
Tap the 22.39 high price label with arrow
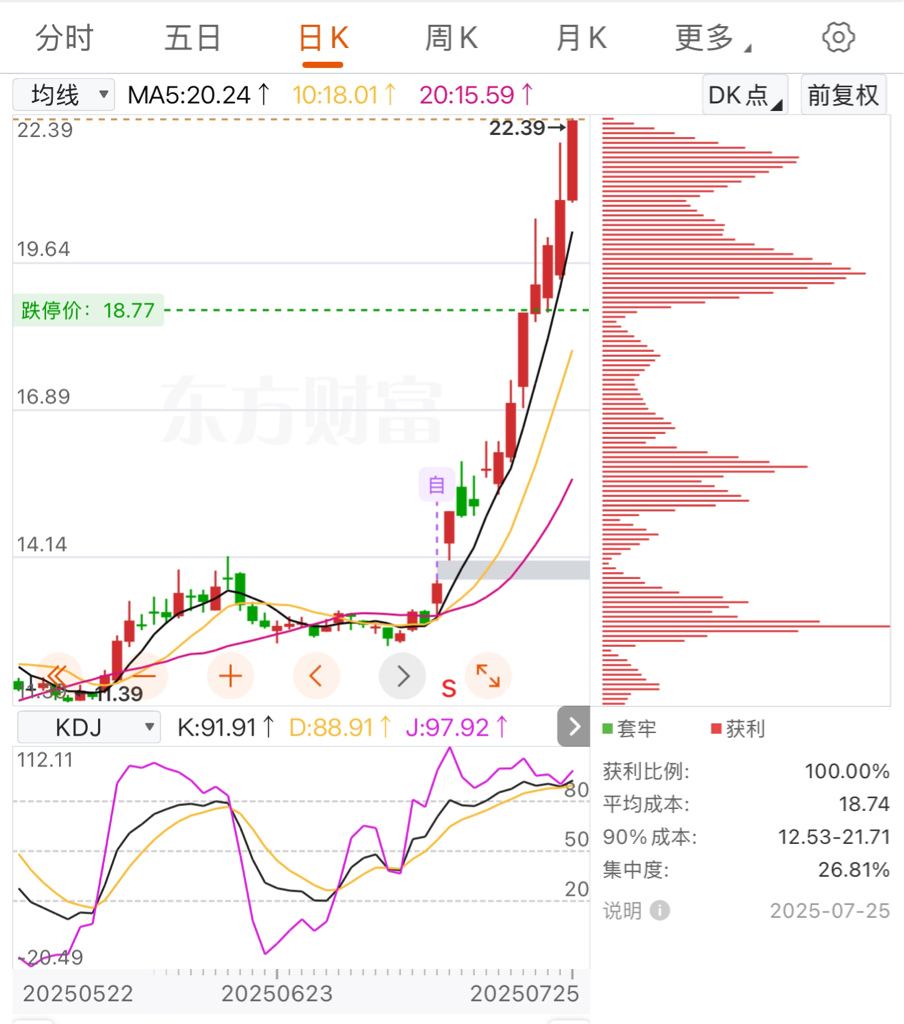click(527, 128)
